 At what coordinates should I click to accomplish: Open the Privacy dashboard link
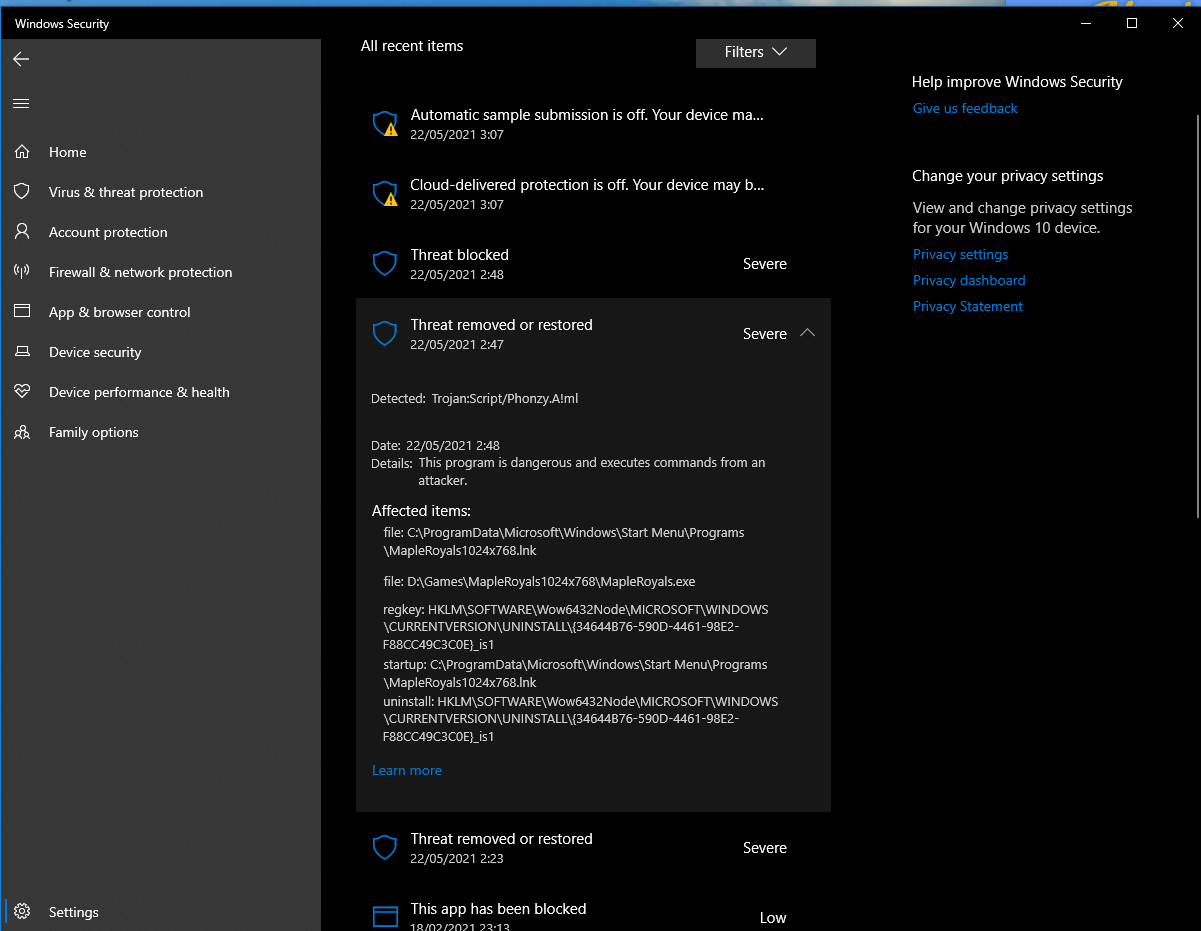pyautogui.click(x=968, y=280)
